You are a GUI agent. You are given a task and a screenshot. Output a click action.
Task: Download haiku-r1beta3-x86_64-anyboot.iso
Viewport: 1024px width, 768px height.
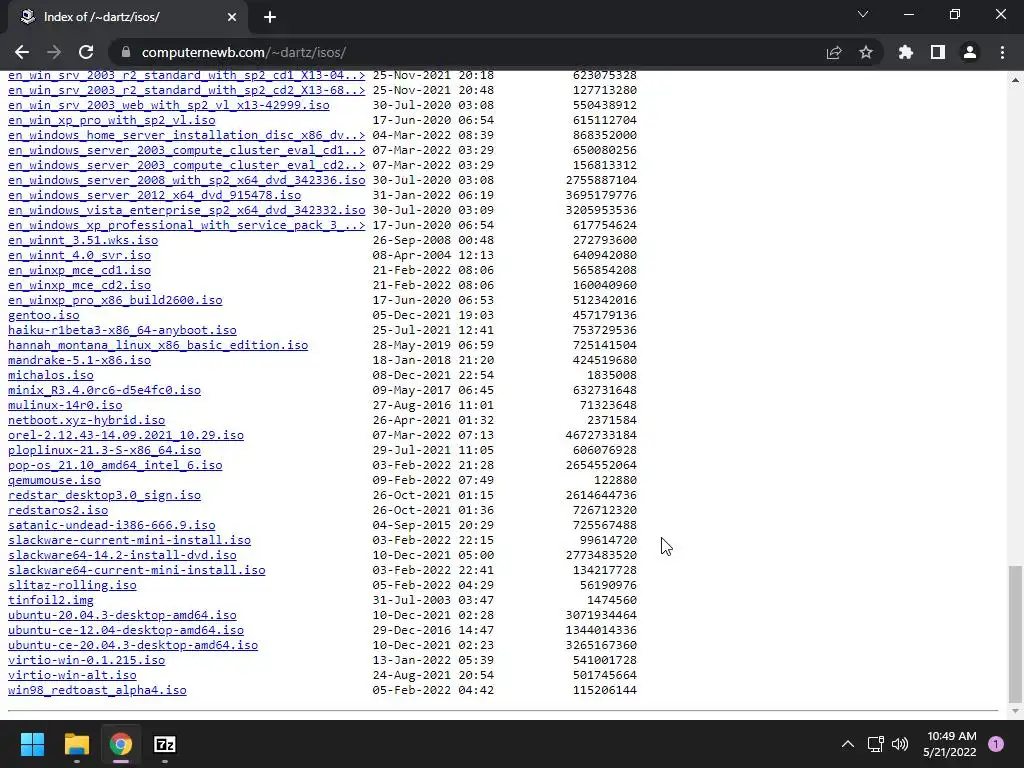pos(122,330)
